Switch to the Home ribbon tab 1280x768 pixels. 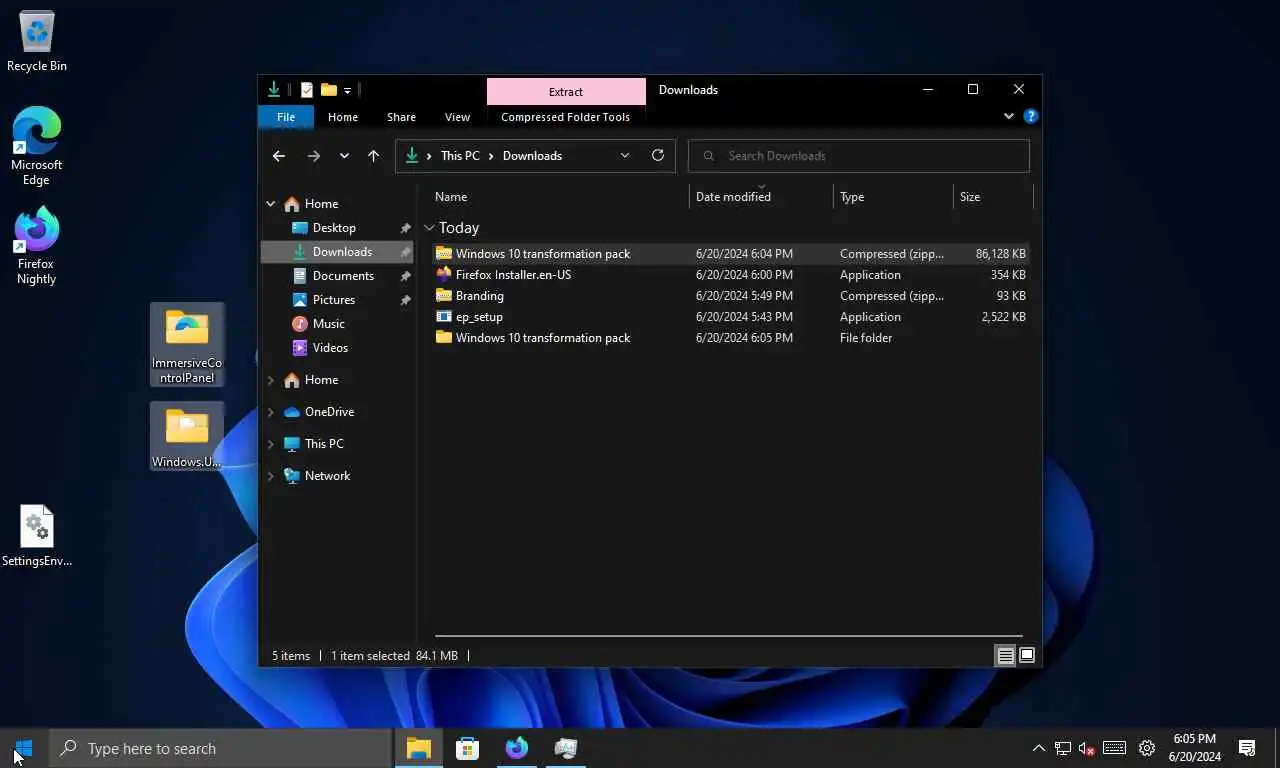click(343, 117)
